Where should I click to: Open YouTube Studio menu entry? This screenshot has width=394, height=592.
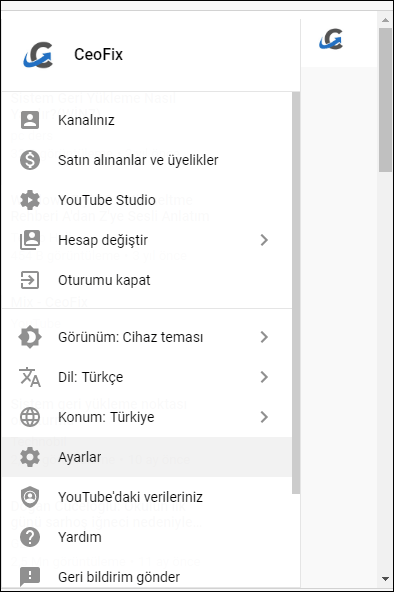(x=147, y=200)
